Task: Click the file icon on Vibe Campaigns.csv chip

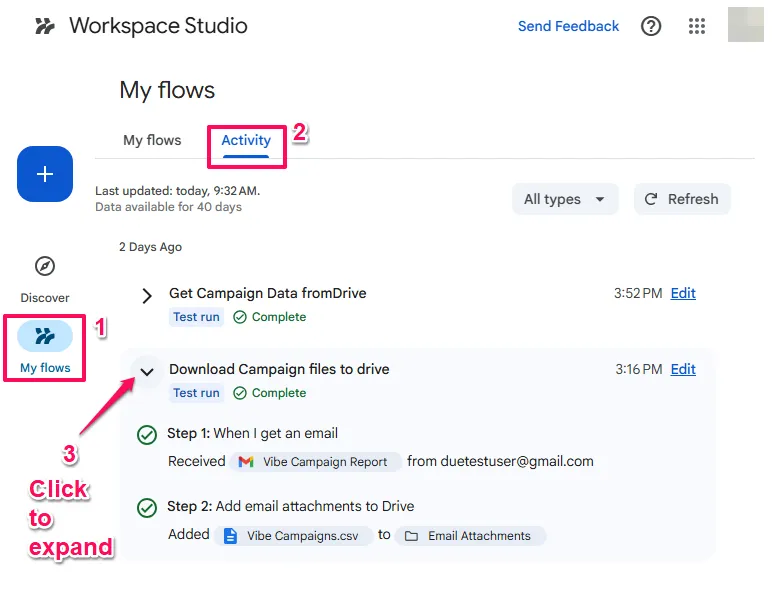Action: pyautogui.click(x=230, y=536)
